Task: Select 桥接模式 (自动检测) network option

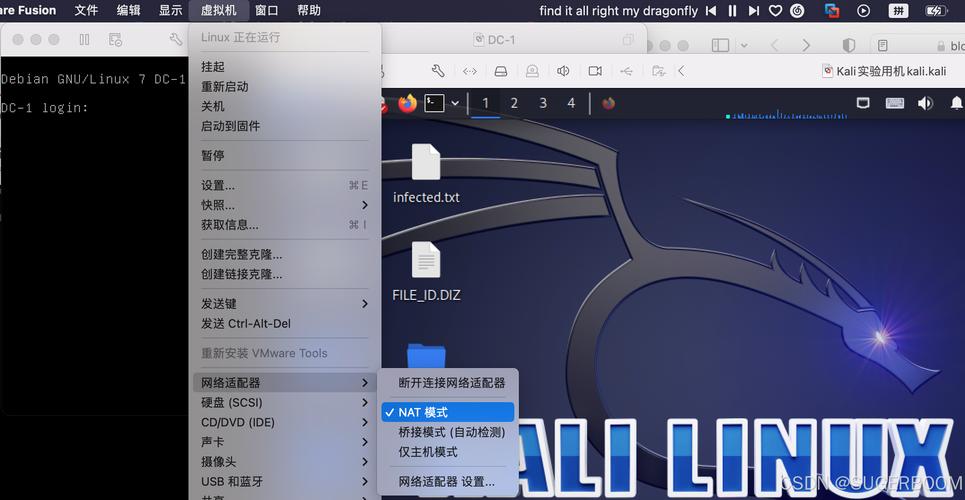Action: coord(448,432)
